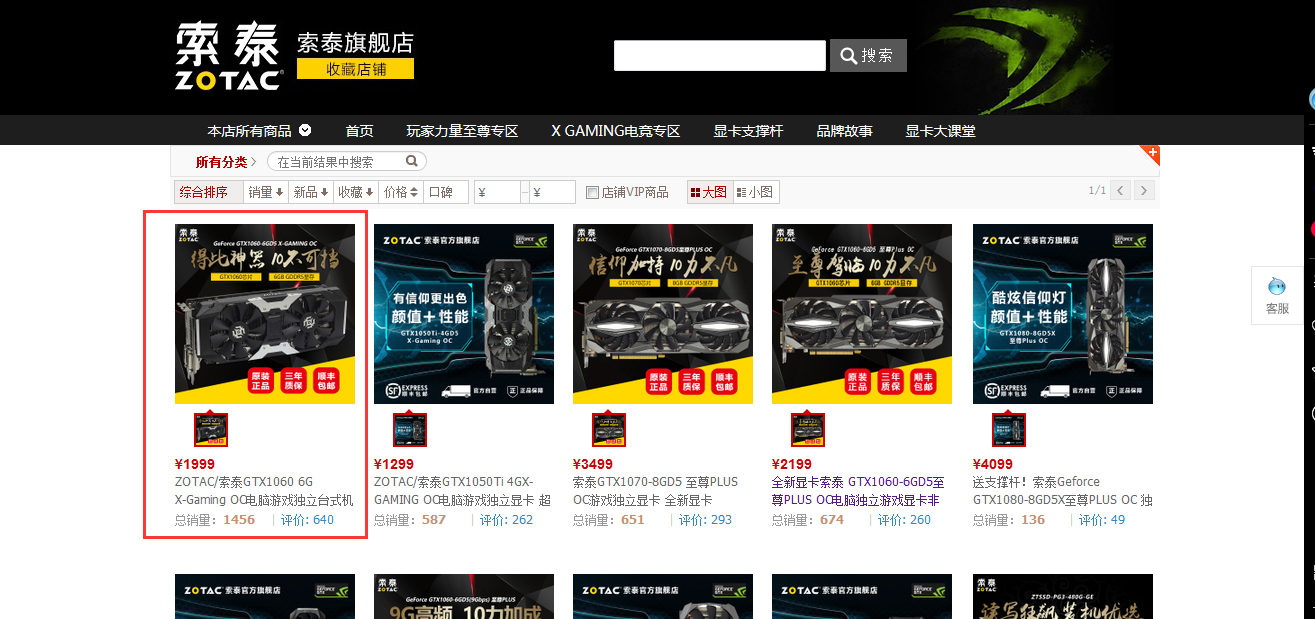Viewport: 1315px width, 619px height.
Task: Click the magnifier icon in result search box
Action: (412, 161)
